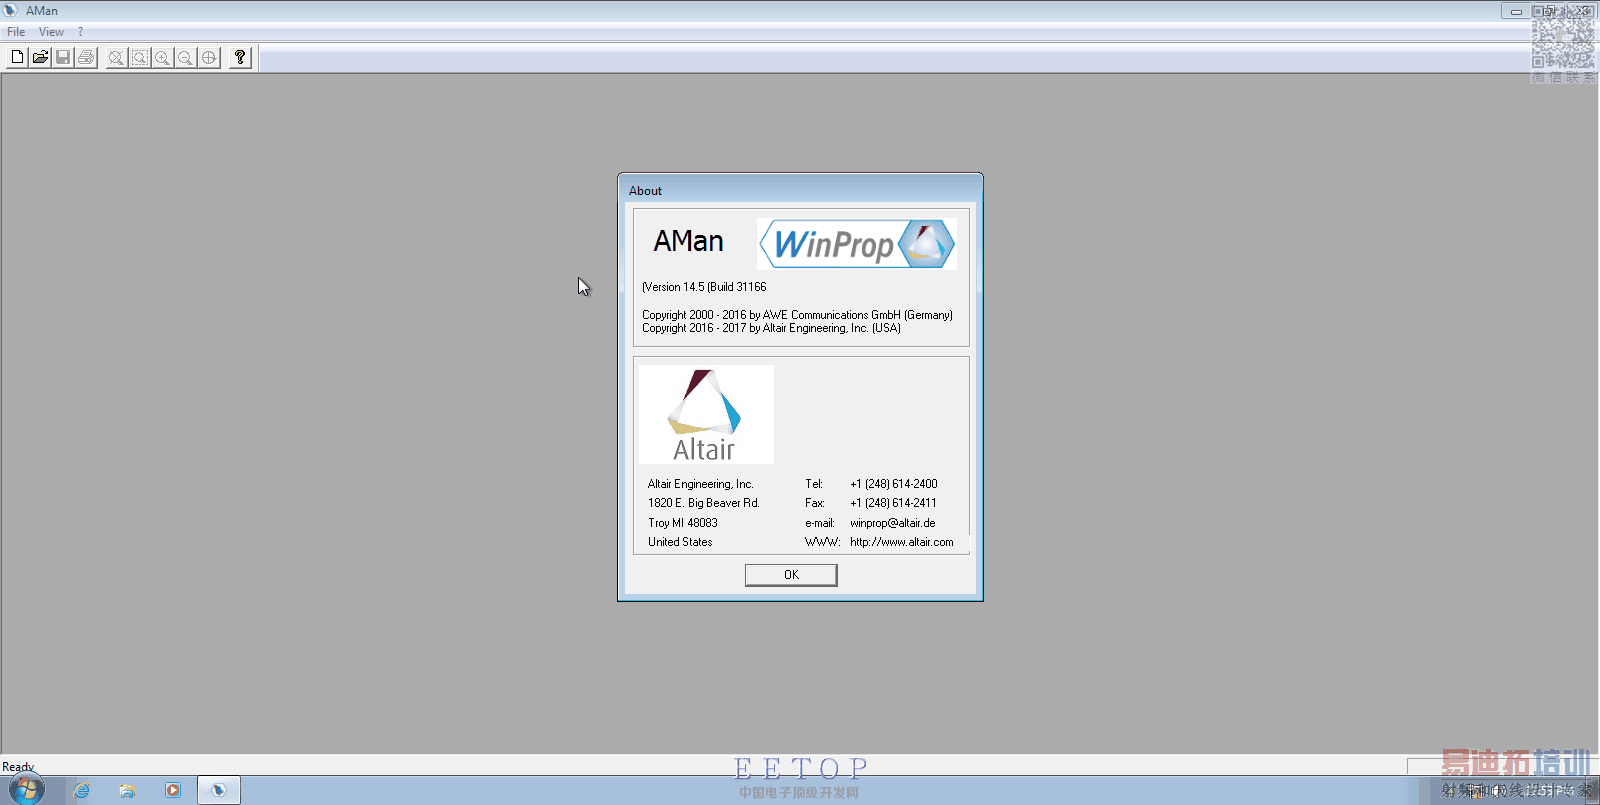Click the Version 14.5 build text
This screenshot has height=805, width=1600.
click(x=704, y=287)
